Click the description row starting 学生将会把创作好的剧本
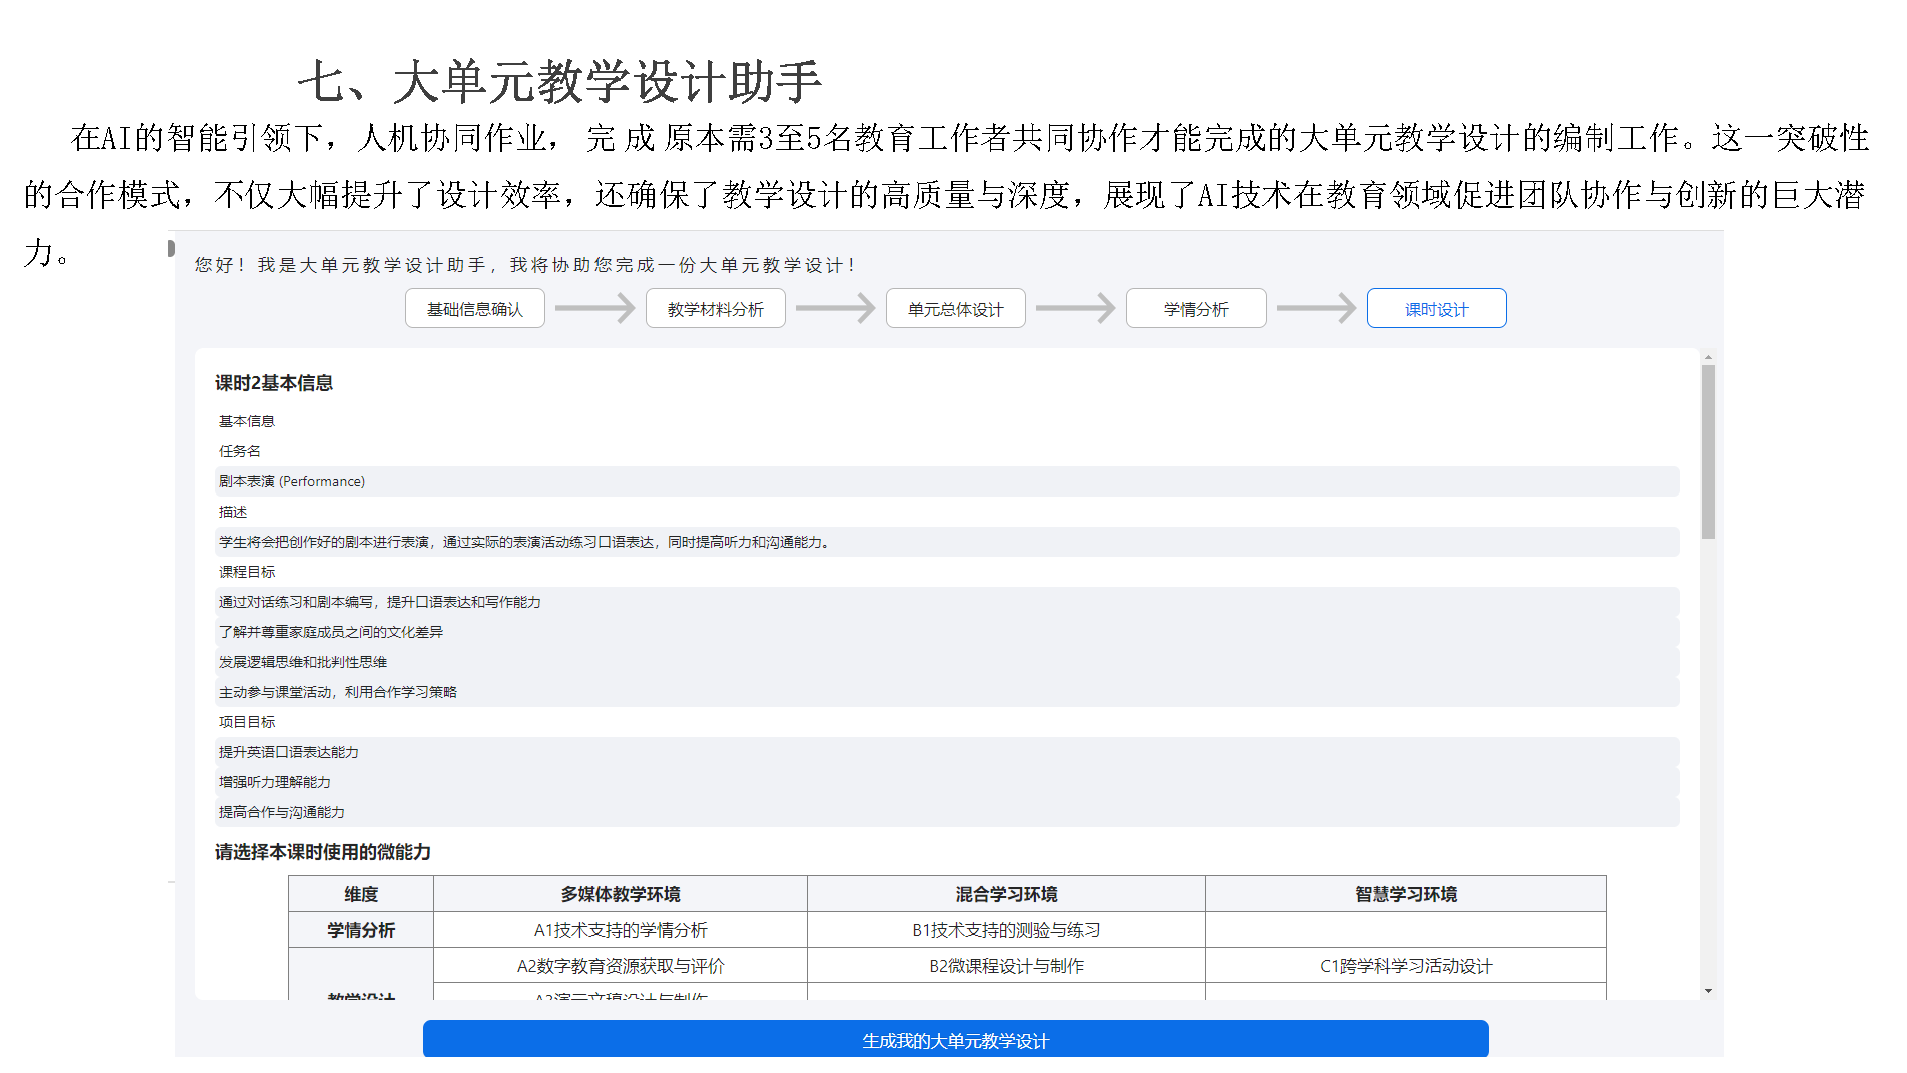 (x=946, y=542)
